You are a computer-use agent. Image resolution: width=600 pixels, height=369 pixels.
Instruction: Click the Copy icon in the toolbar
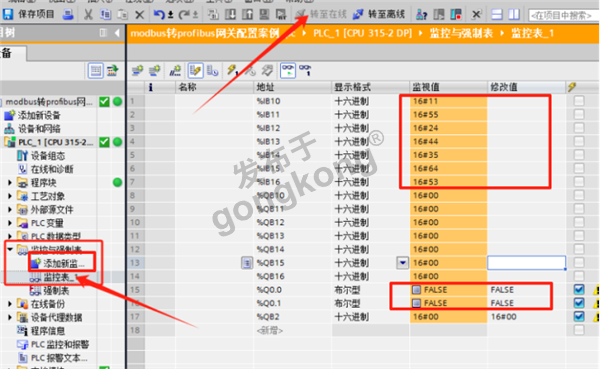pyautogui.click(x=105, y=15)
